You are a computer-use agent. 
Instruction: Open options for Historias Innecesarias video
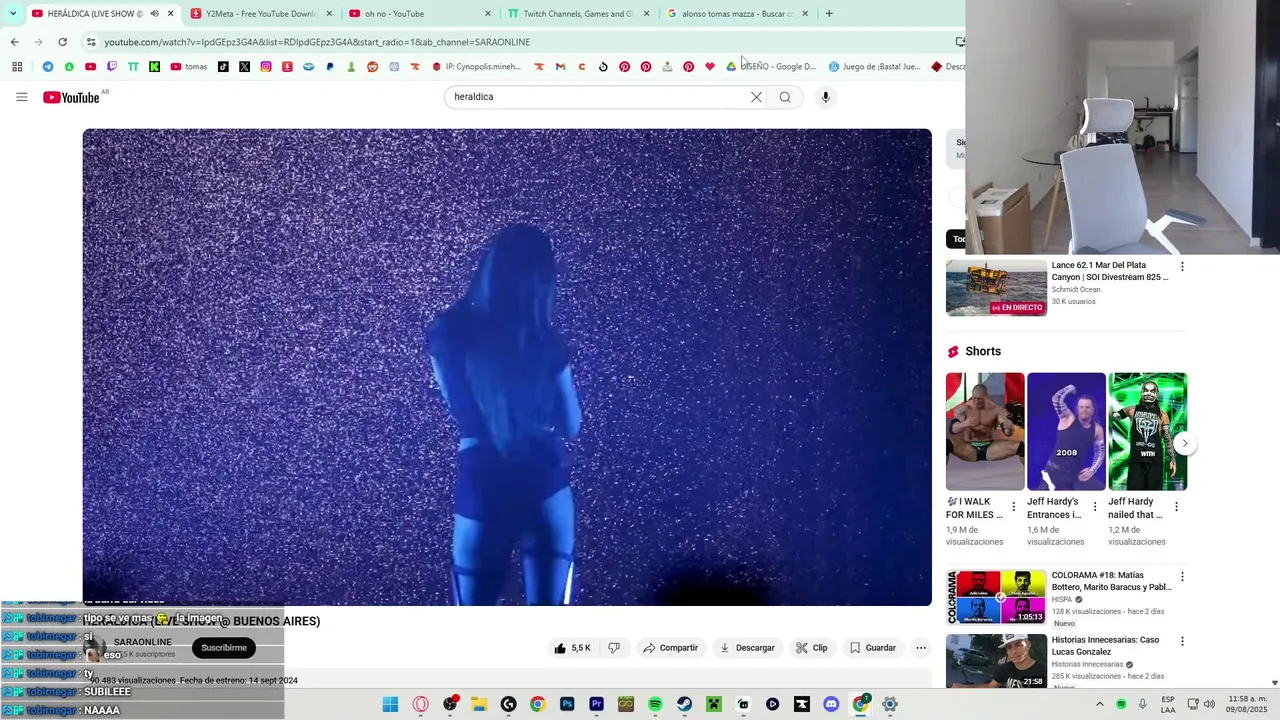[x=1182, y=641]
